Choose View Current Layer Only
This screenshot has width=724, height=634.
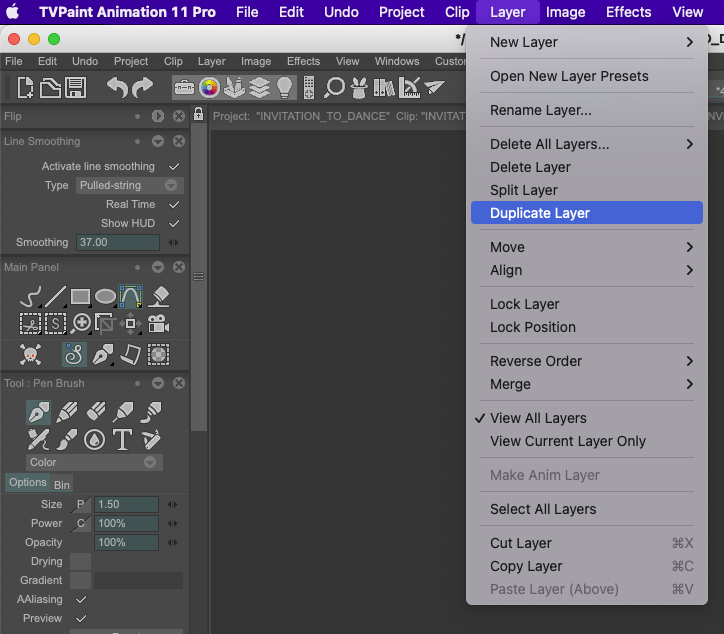(x=587, y=441)
